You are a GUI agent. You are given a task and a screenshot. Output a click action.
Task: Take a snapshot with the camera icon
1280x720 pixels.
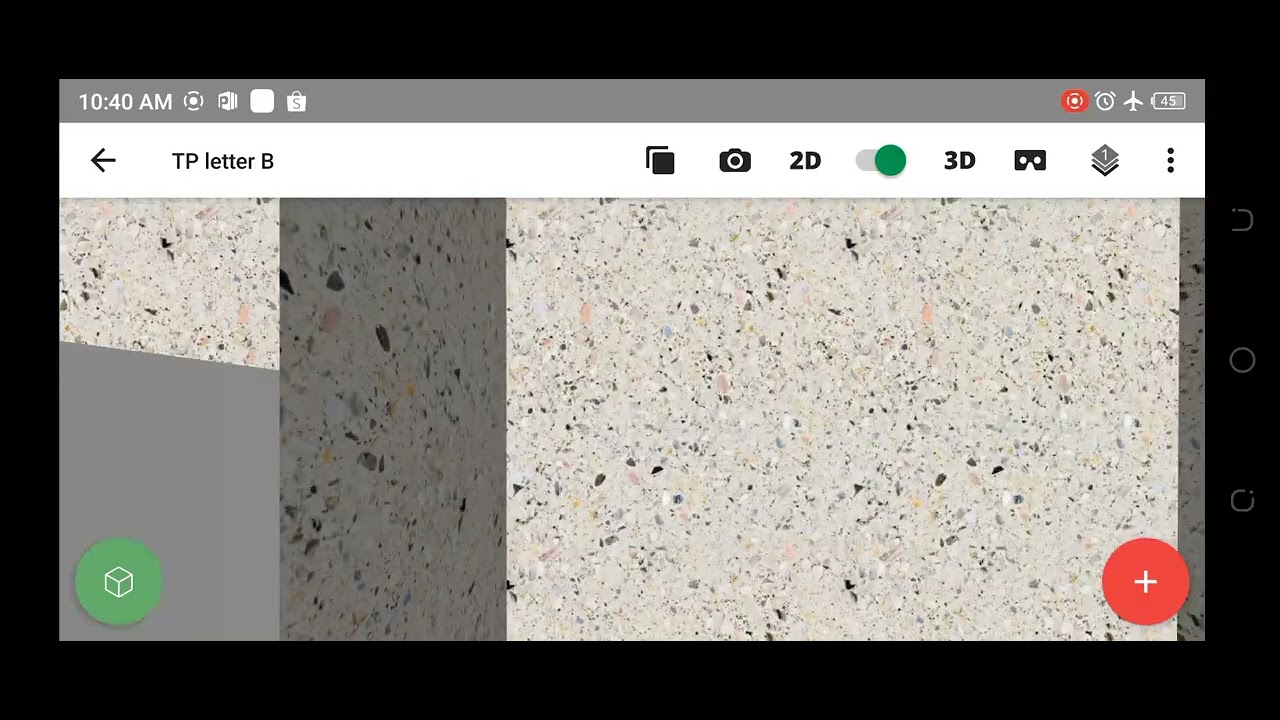(735, 161)
